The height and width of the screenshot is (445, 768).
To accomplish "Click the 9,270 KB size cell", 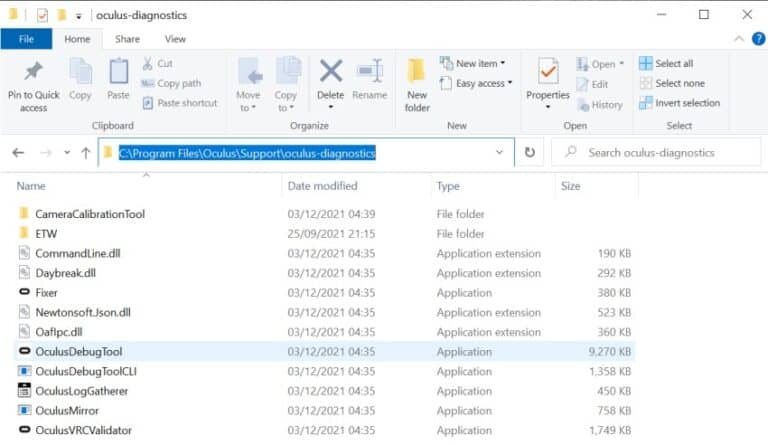I will [x=609, y=351].
